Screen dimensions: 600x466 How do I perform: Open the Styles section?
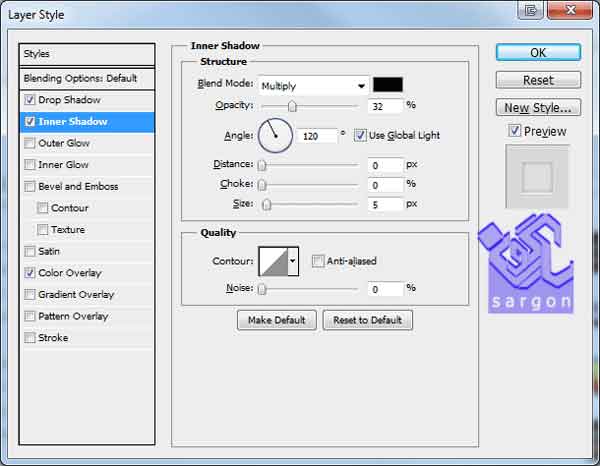tap(88, 54)
